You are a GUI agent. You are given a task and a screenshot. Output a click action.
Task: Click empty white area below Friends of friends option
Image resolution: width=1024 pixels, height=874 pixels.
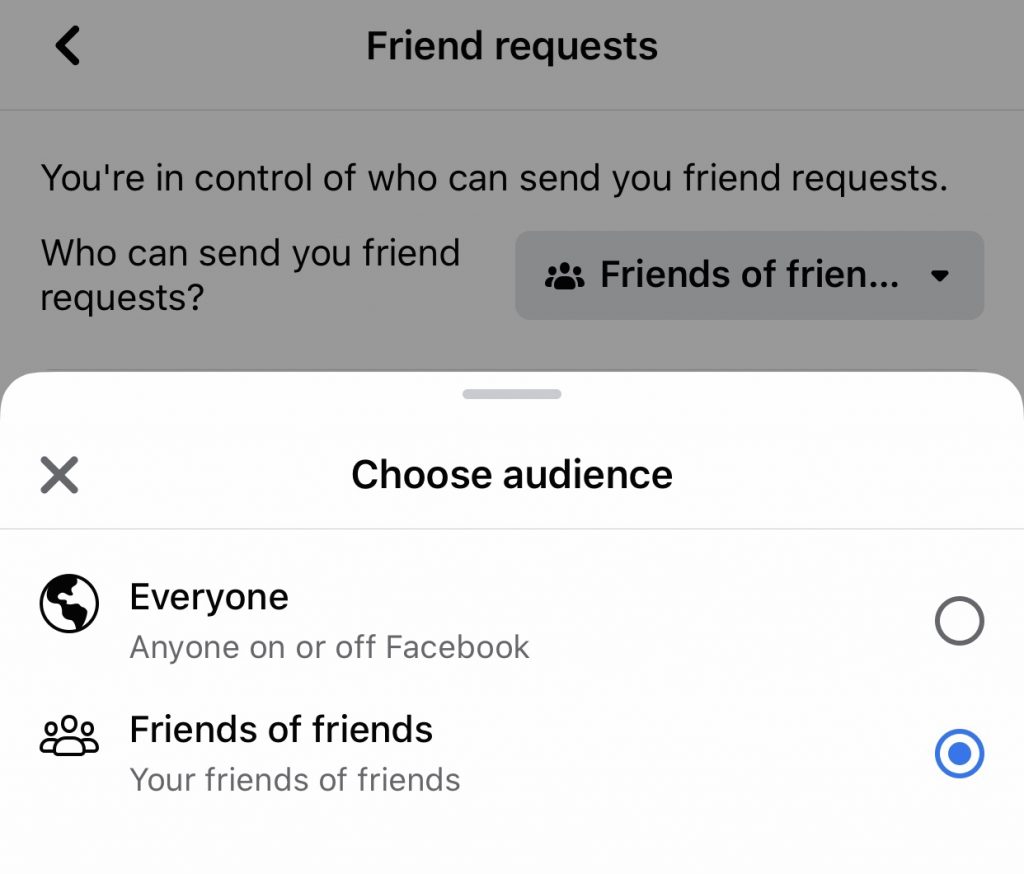pos(512,840)
